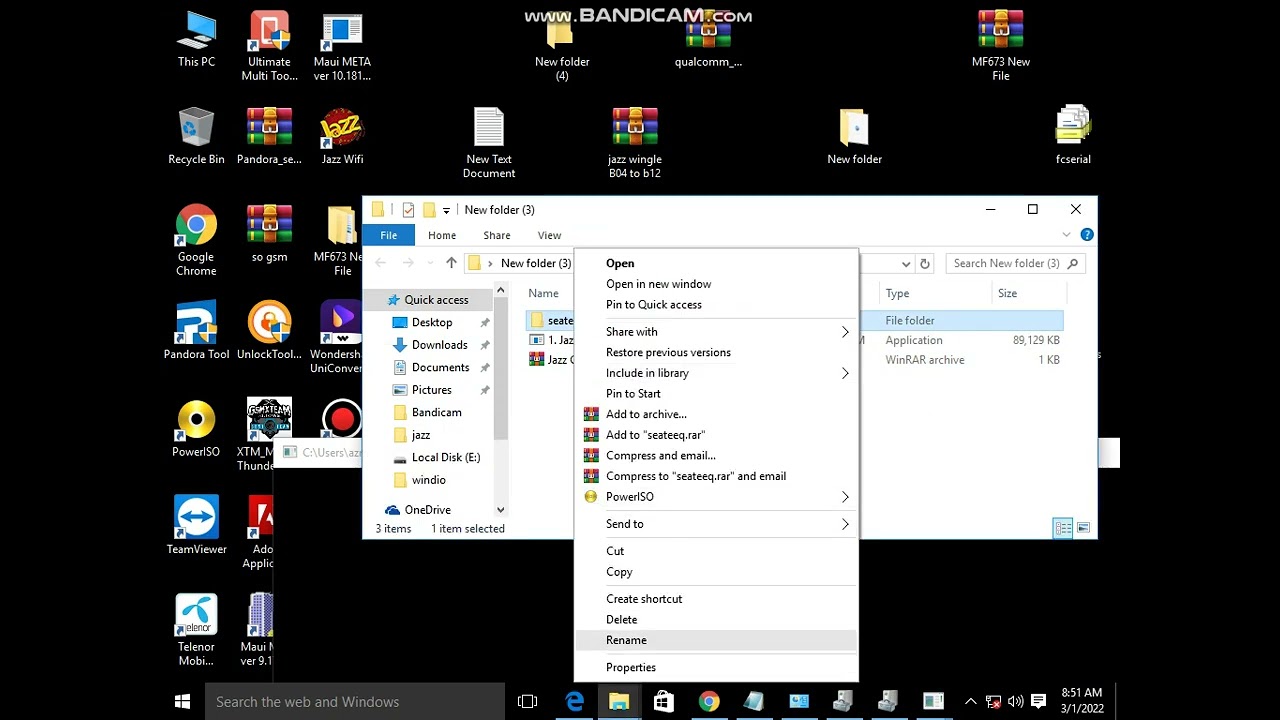The image size is (1280, 720).
Task: Click the Explorer help question mark icon
Action: coord(1087,235)
